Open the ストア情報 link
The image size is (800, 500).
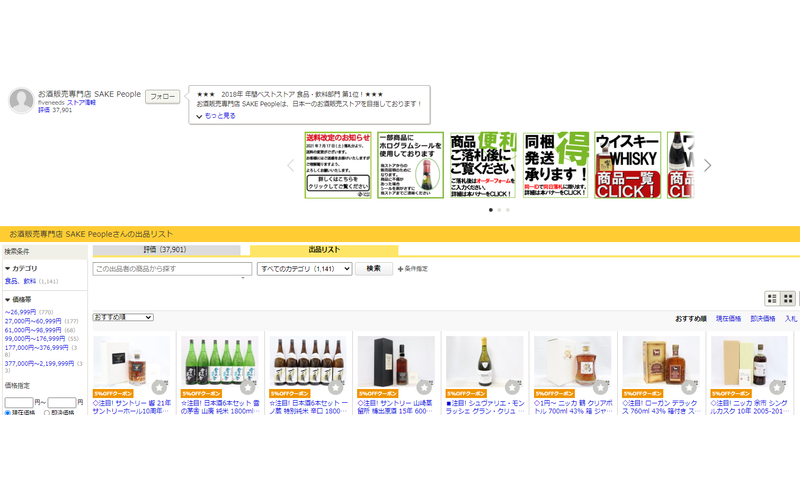coord(82,103)
